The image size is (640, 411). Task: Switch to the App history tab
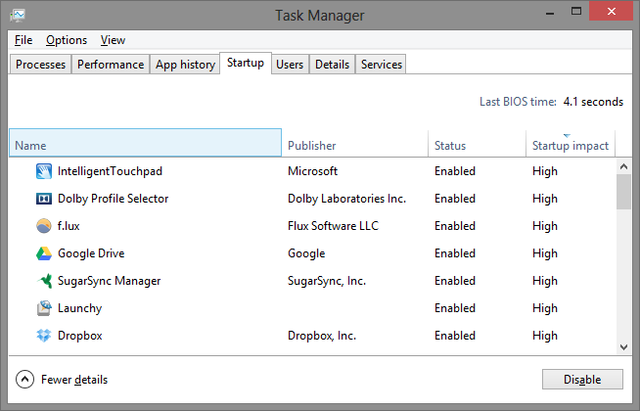[185, 64]
